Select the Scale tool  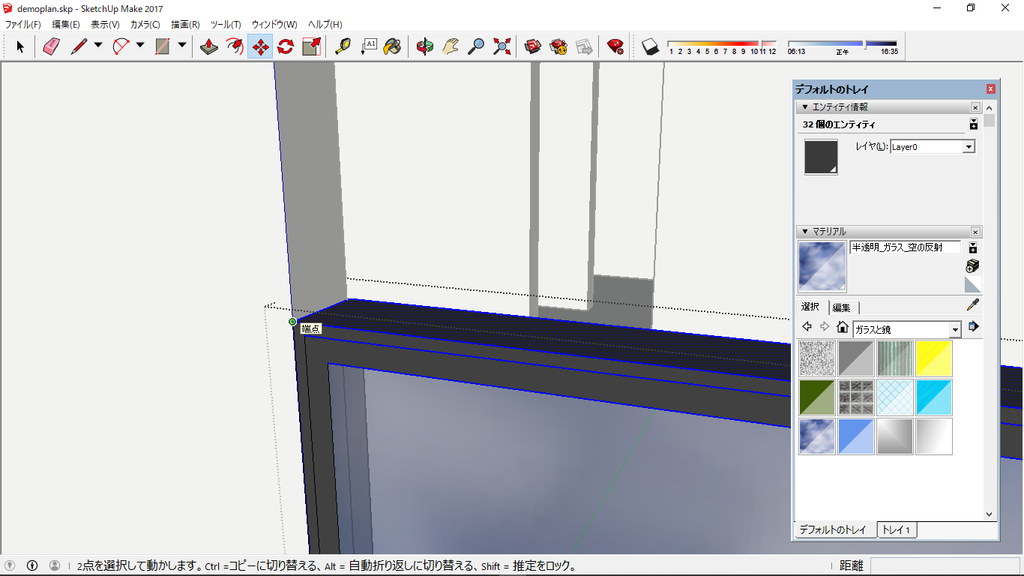click(312, 47)
